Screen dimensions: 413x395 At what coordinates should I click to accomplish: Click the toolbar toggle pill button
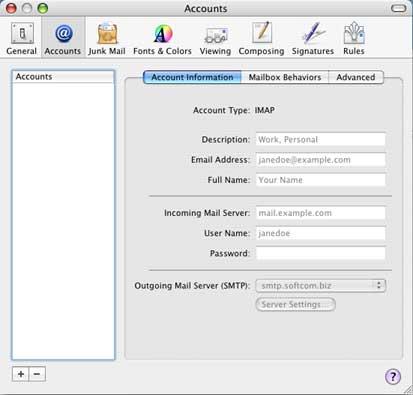tap(398, 8)
